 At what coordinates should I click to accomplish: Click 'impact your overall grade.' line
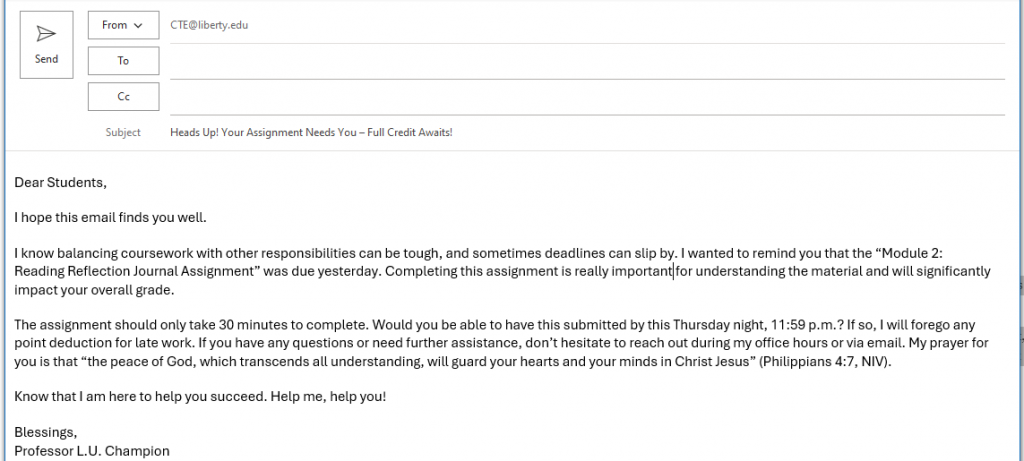(x=94, y=291)
